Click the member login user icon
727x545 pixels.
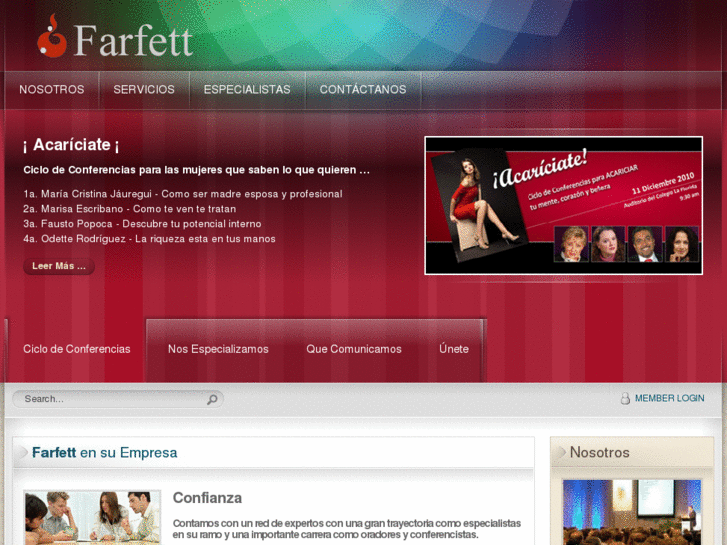[x=625, y=398]
